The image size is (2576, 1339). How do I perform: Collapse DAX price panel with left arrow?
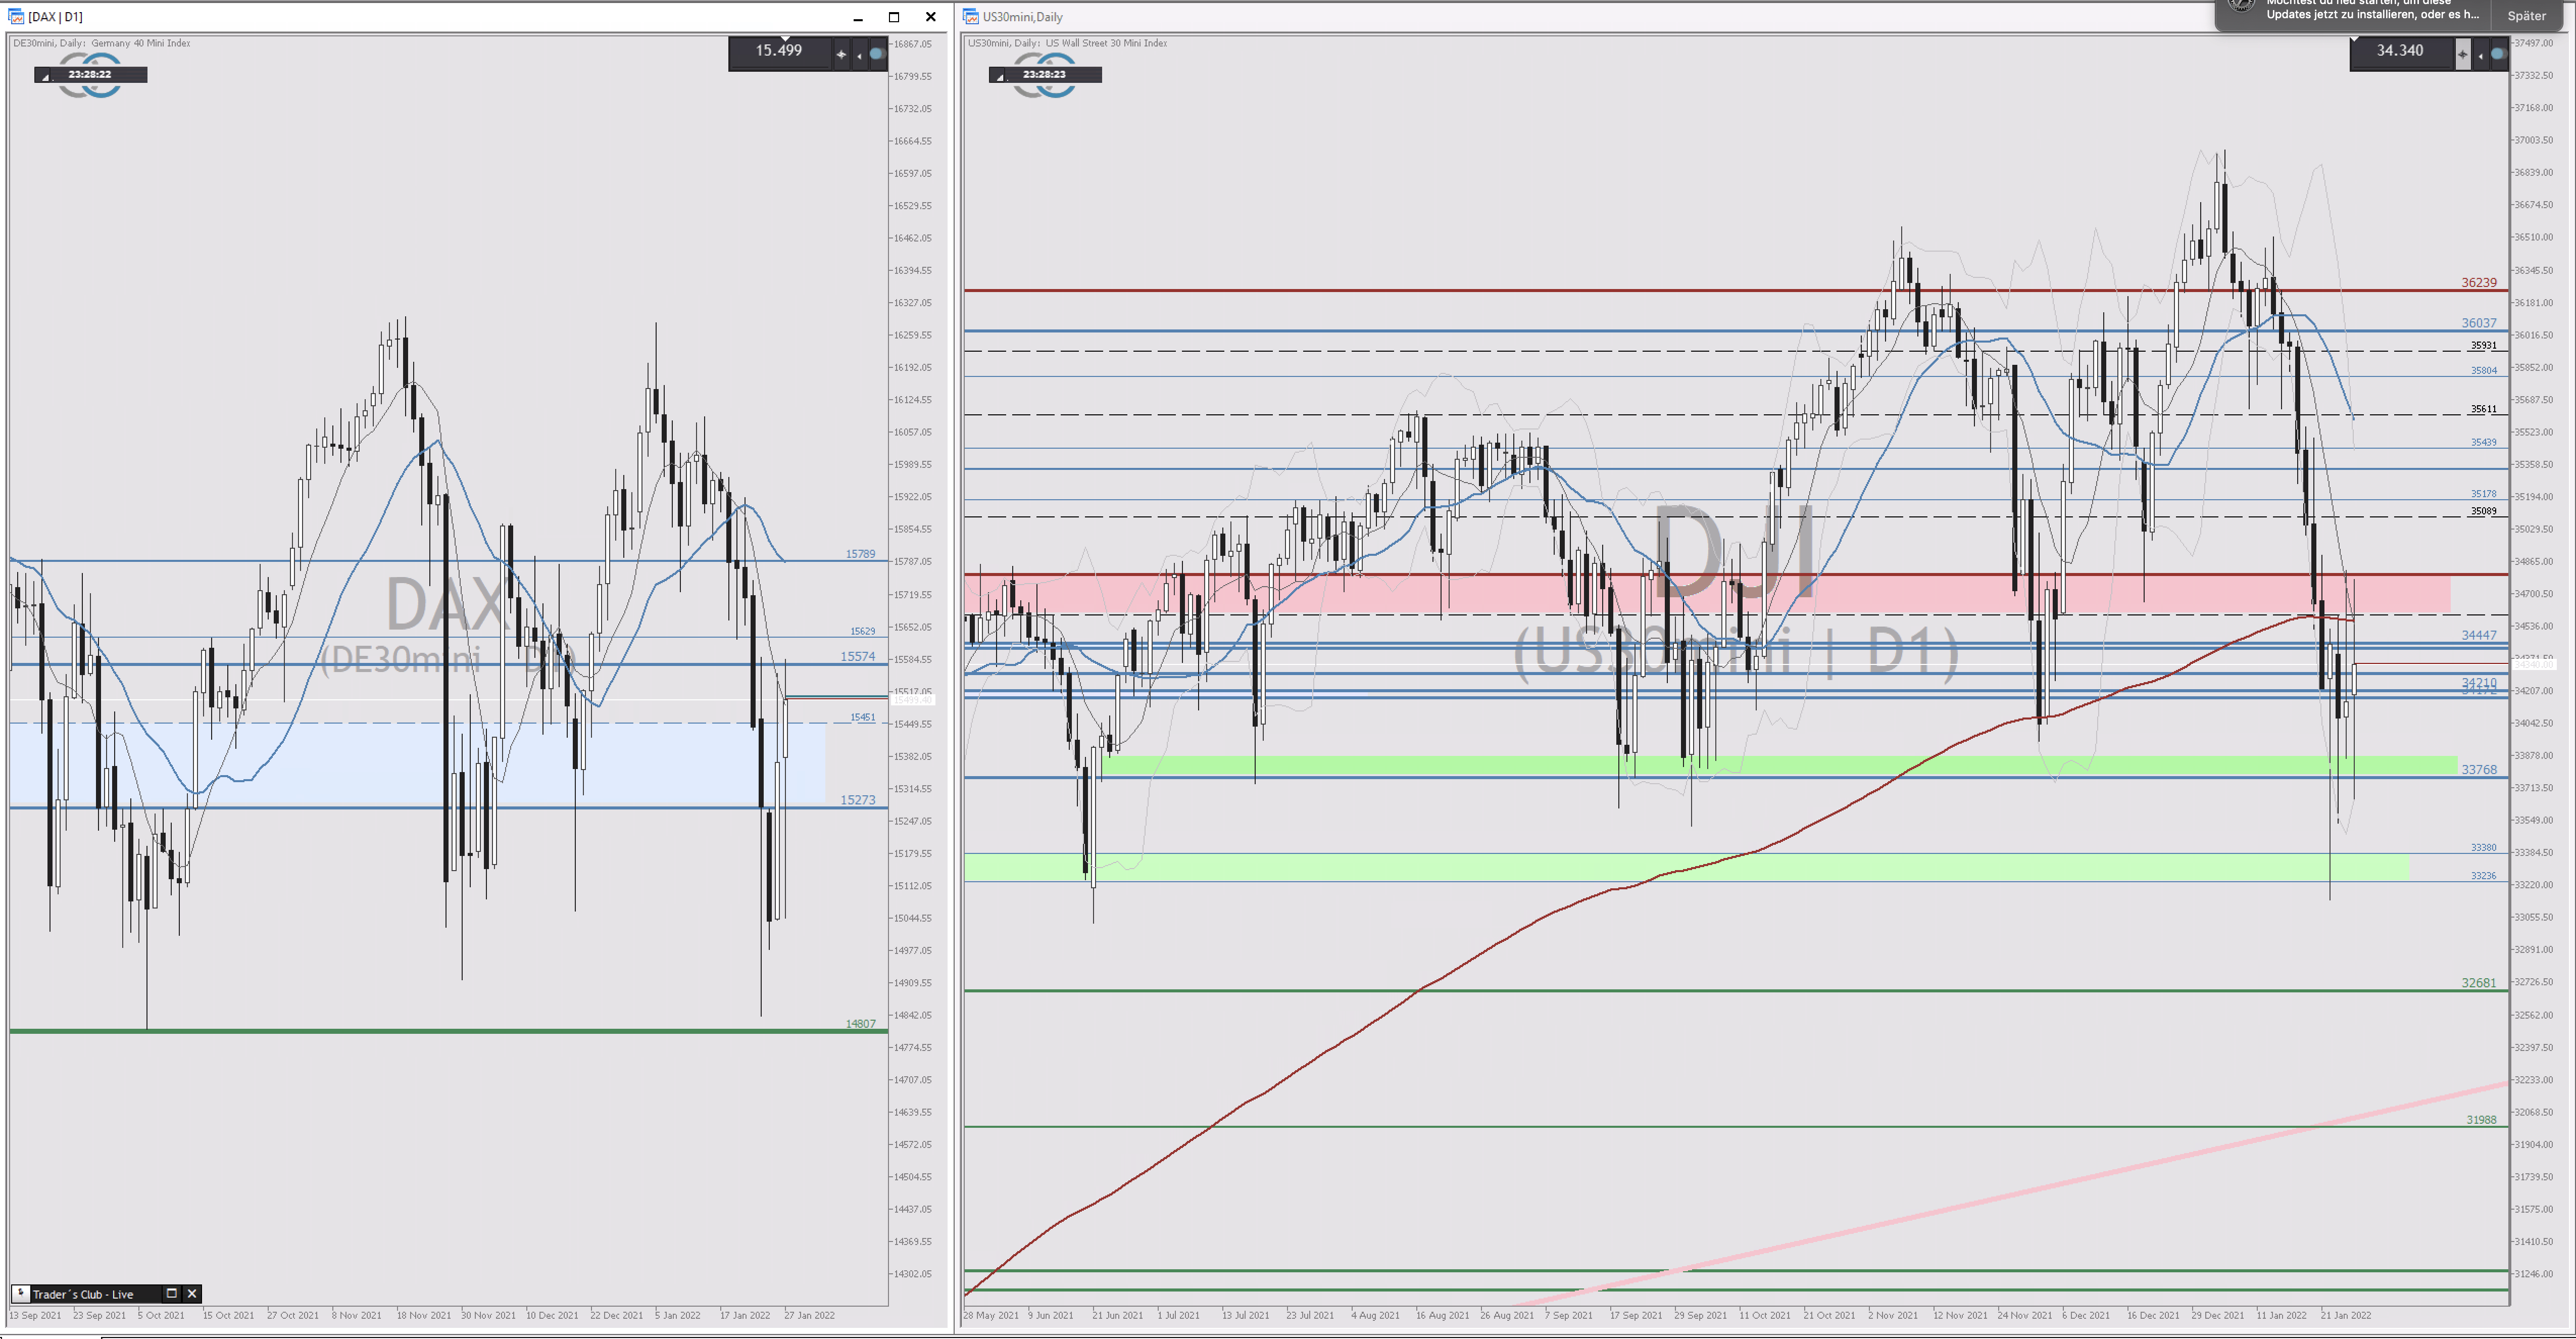tap(859, 55)
